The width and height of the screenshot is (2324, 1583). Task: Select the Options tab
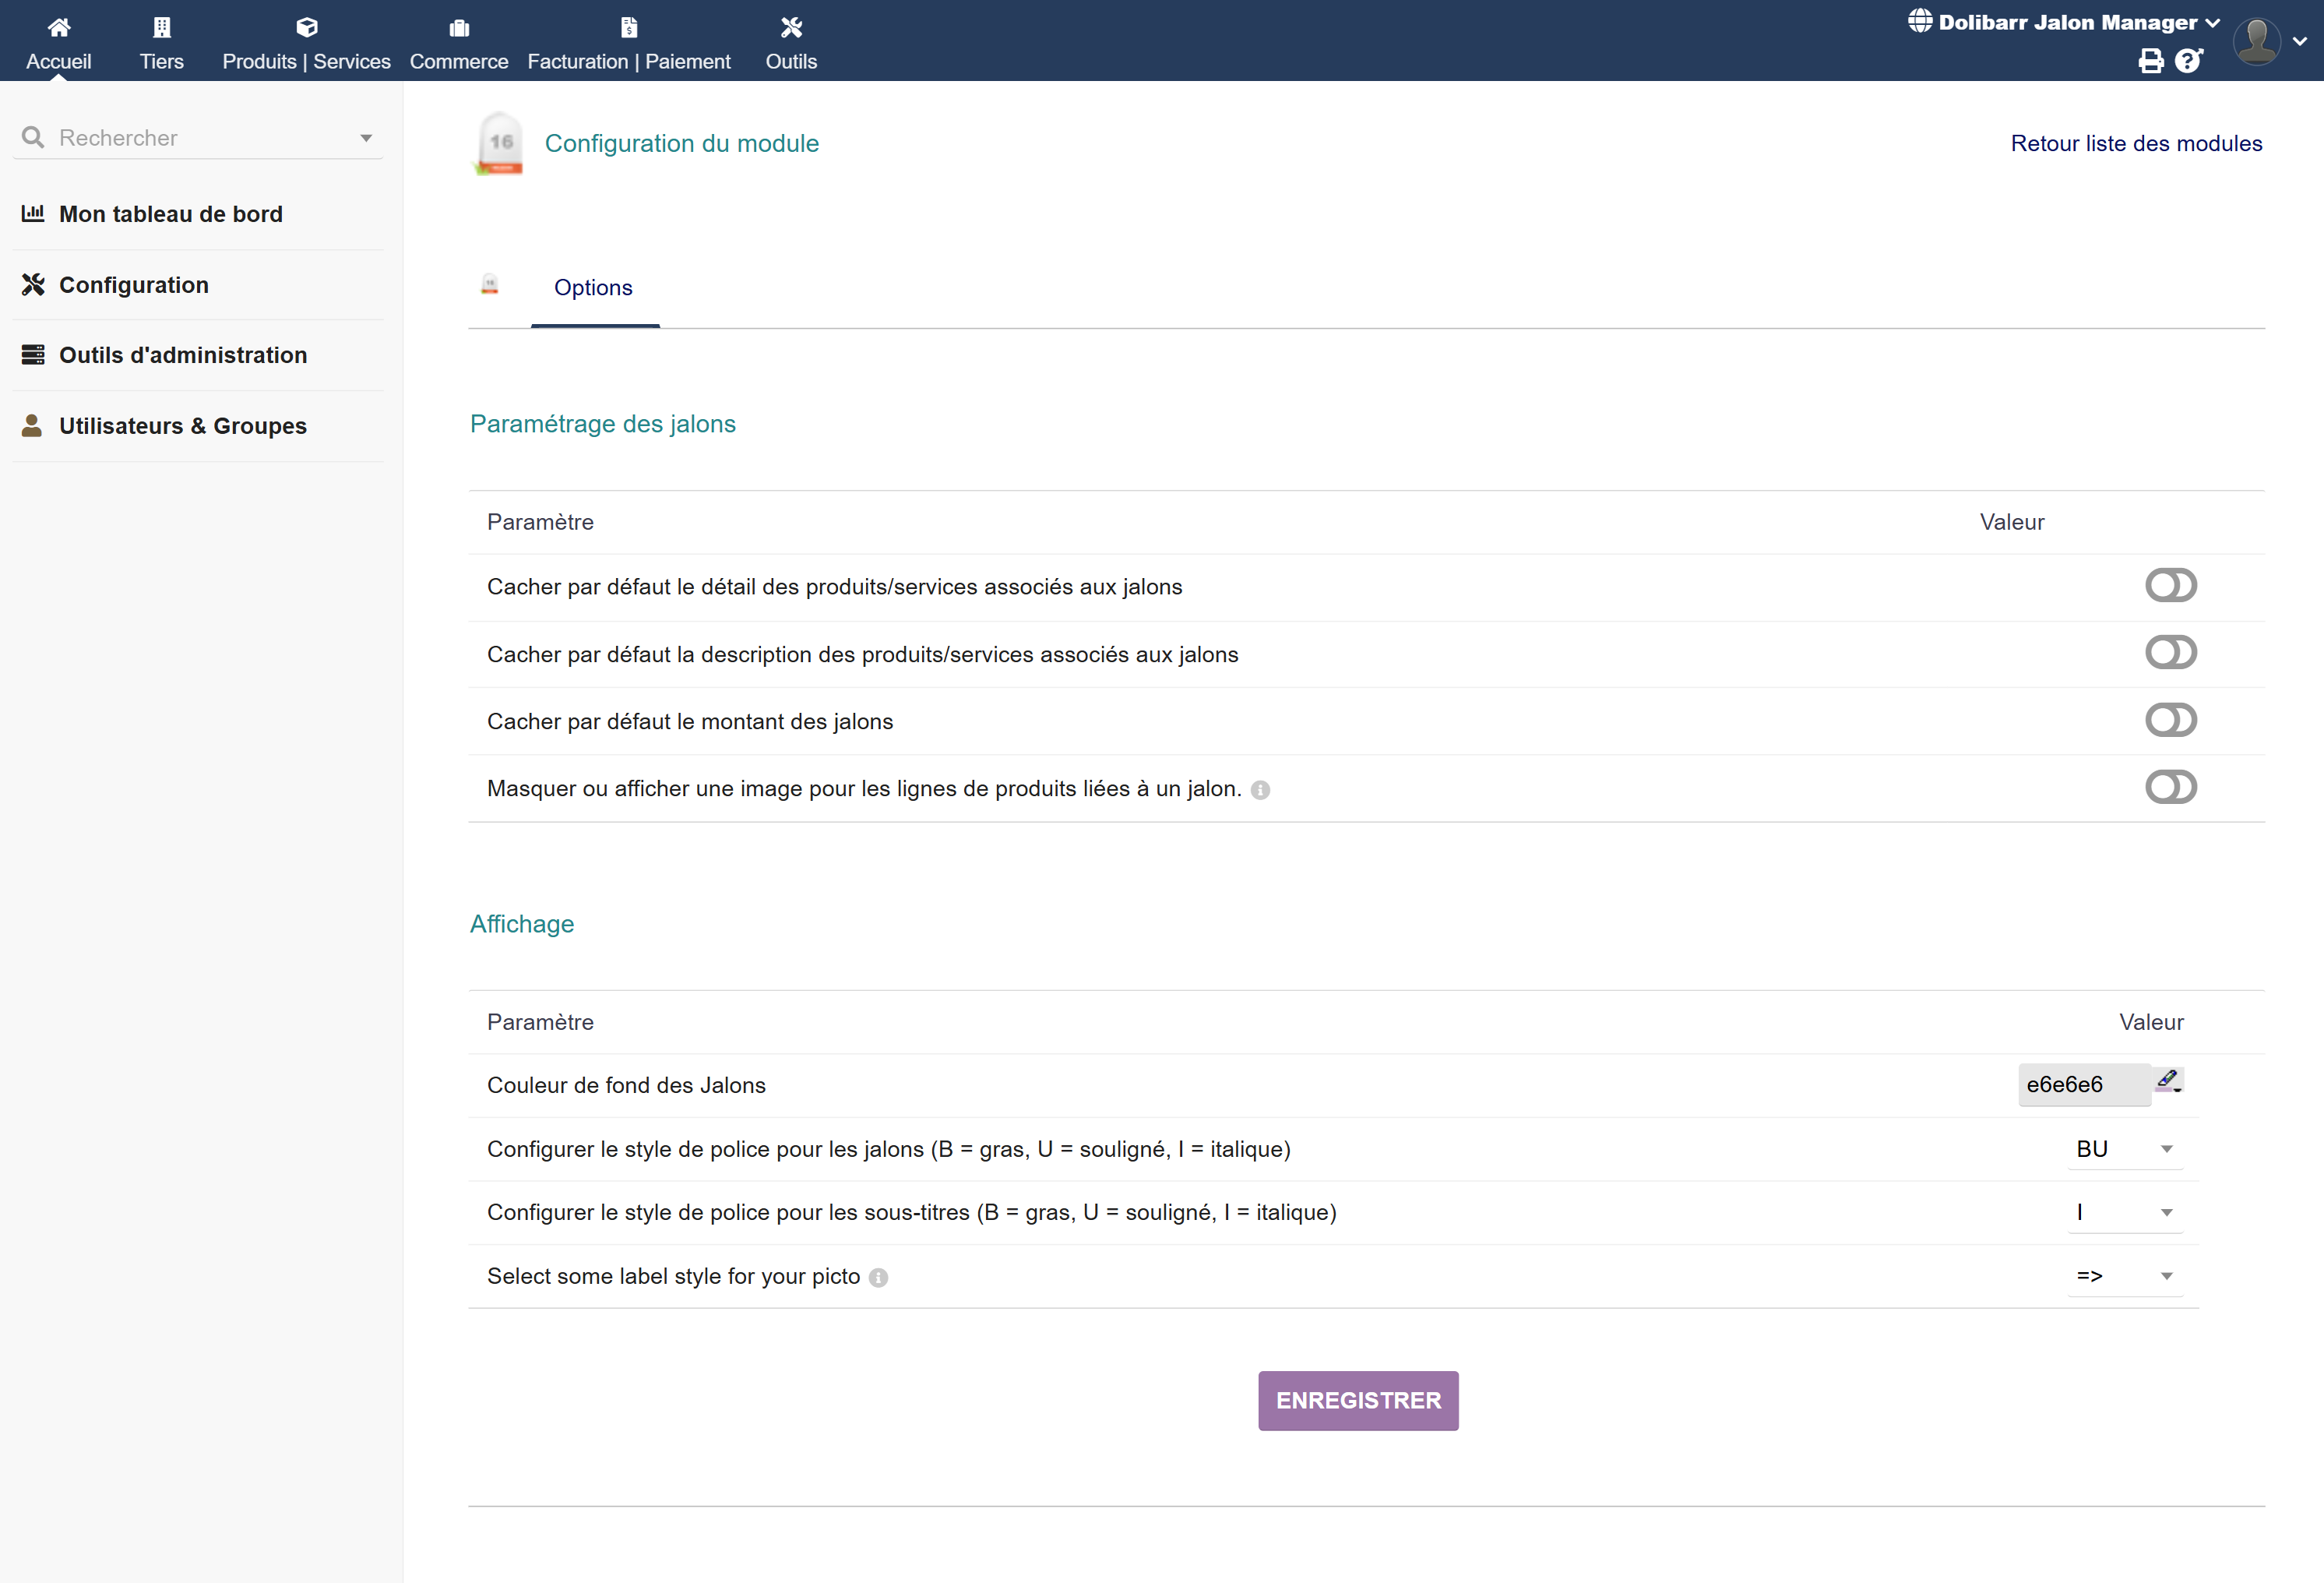[x=593, y=288]
